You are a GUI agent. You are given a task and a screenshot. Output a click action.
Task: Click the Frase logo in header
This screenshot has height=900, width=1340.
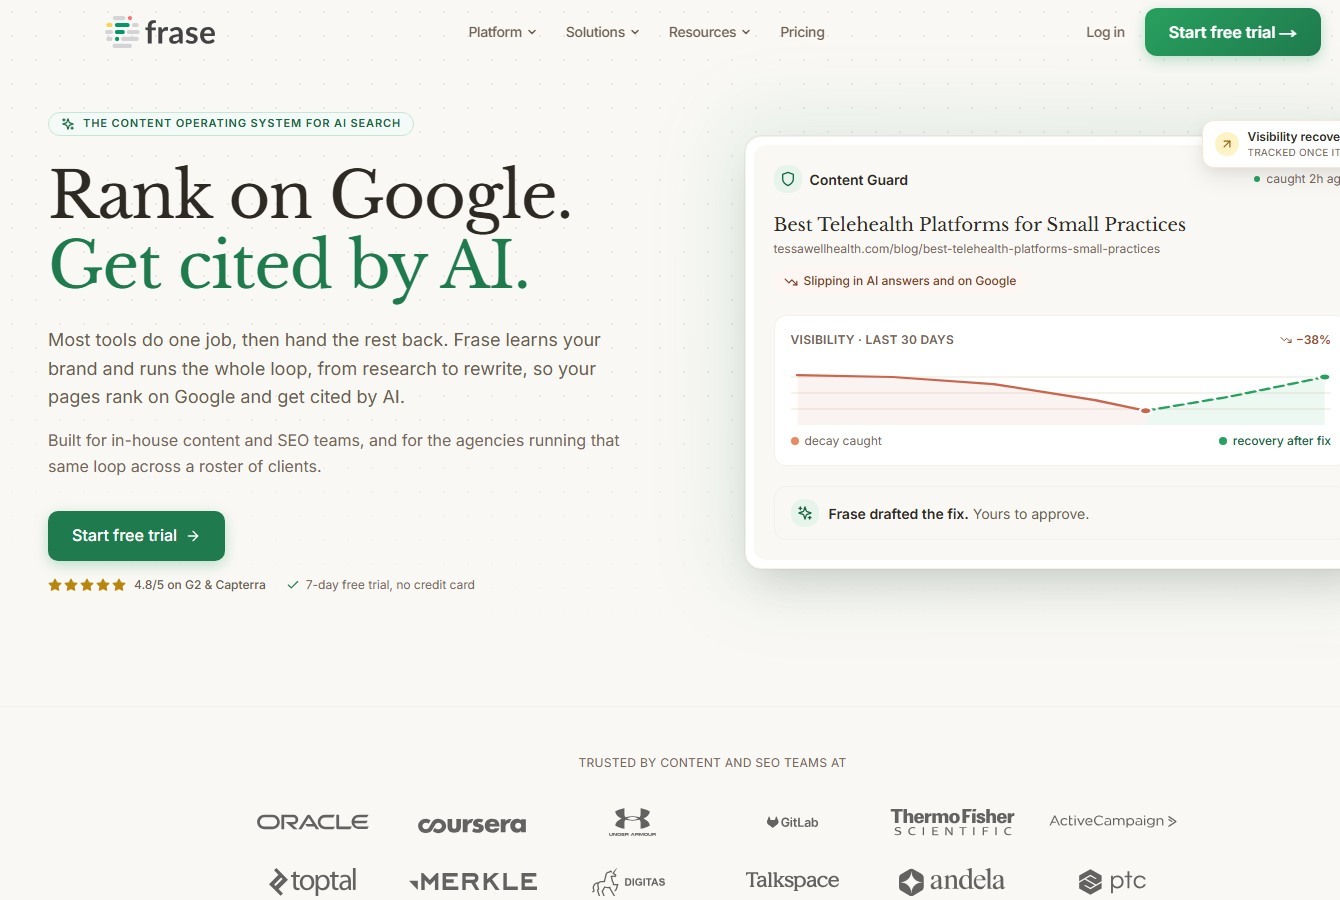pyautogui.click(x=160, y=32)
